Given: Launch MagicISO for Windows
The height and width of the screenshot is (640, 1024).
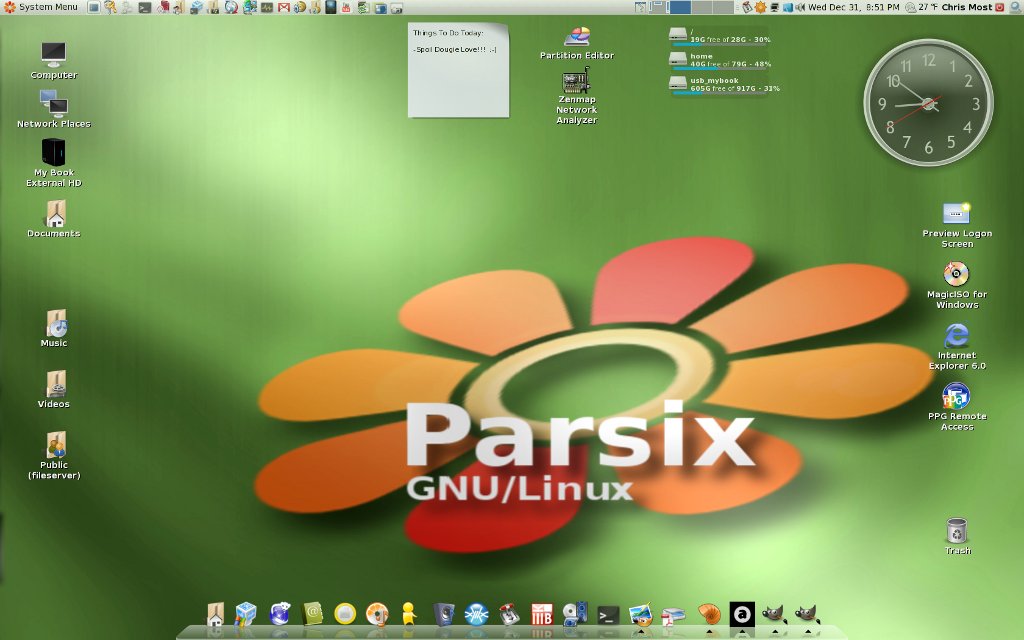Looking at the screenshot, I should 957,285.
